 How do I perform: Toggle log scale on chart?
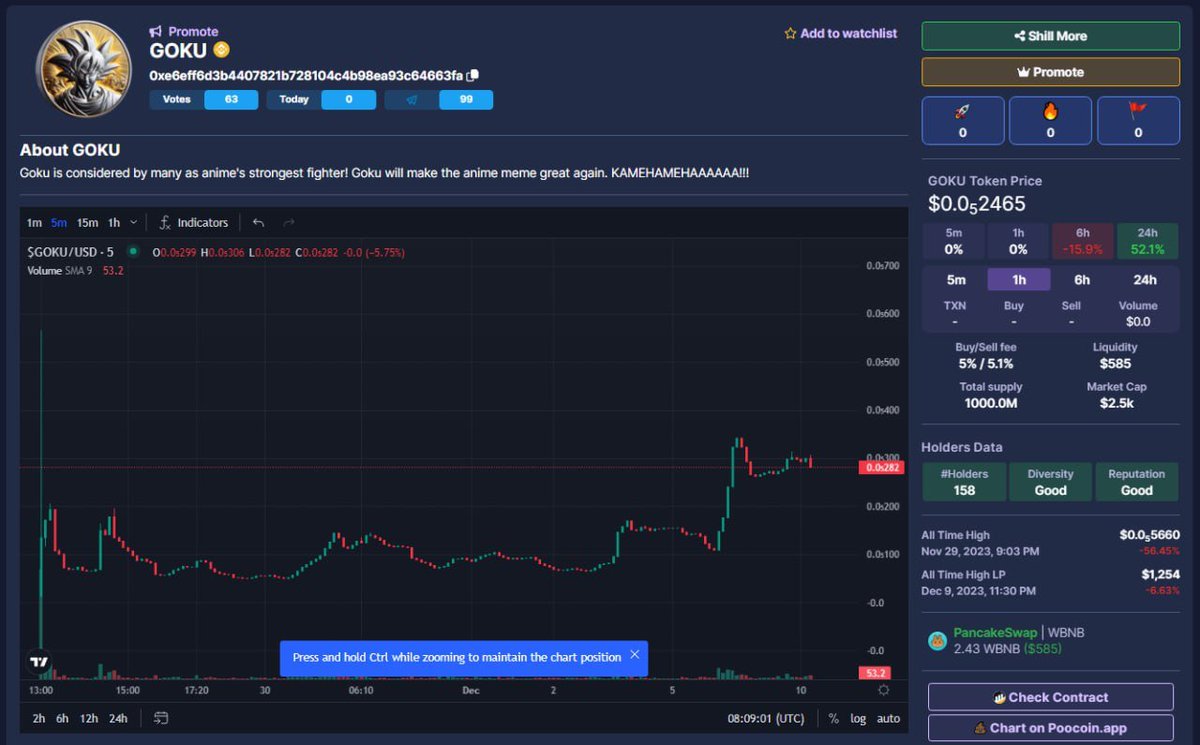click(x=858, y=718)
